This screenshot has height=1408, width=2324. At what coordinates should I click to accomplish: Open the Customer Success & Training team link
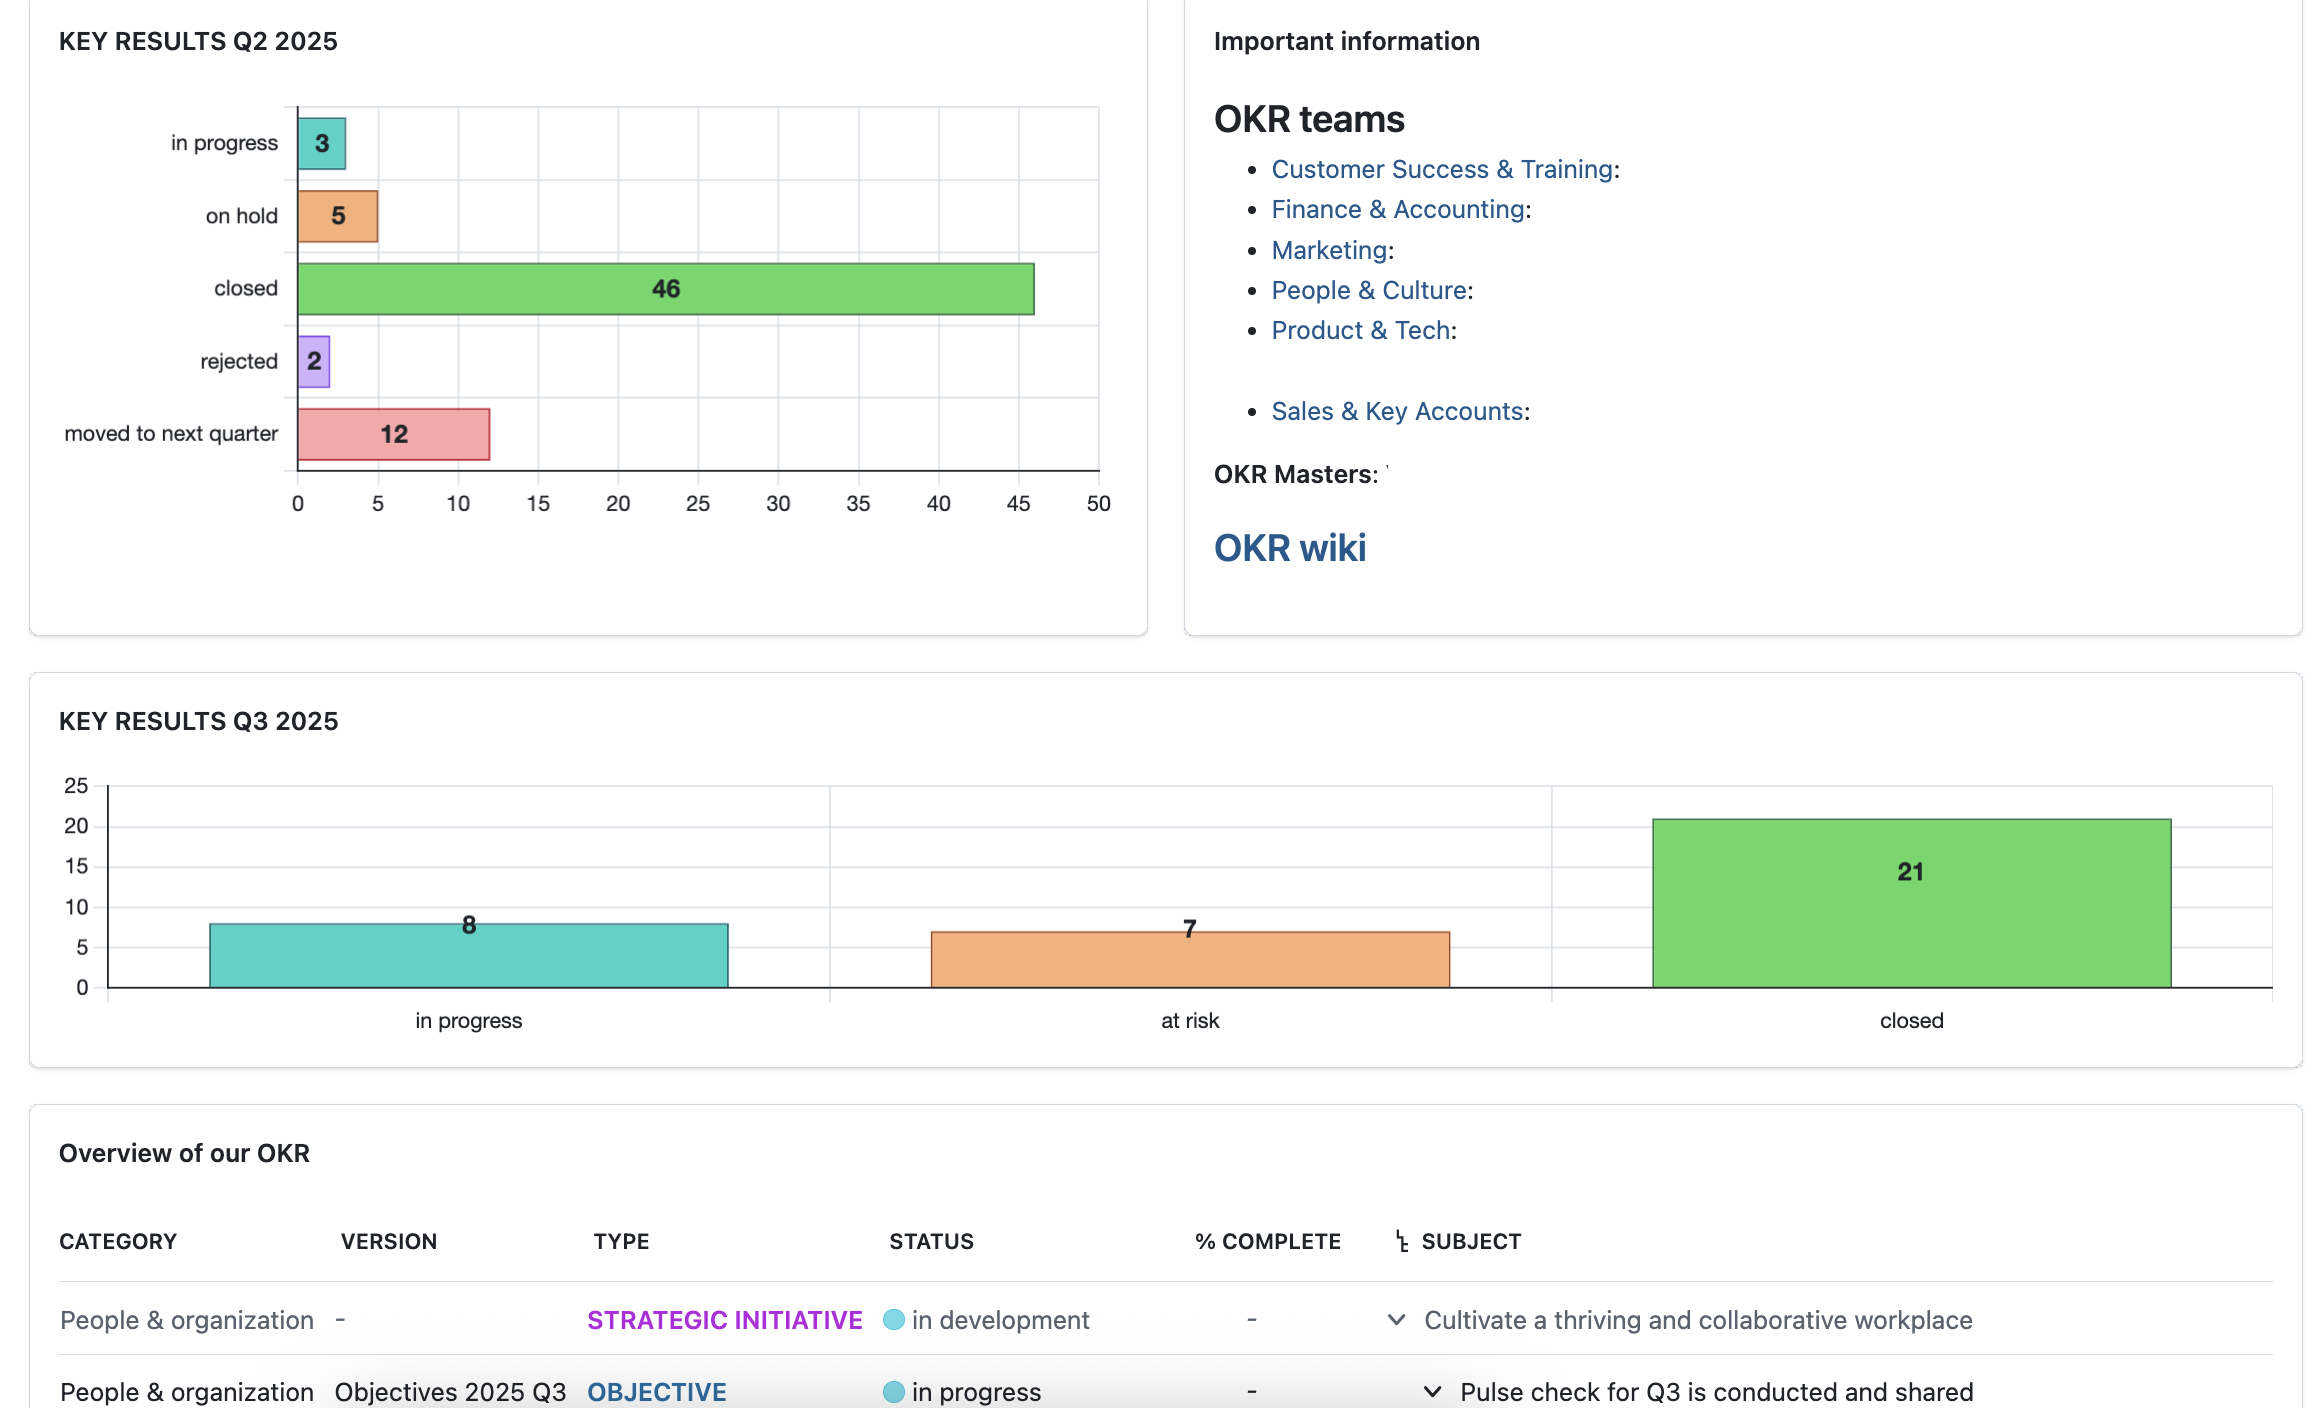tap(1442, 169)
